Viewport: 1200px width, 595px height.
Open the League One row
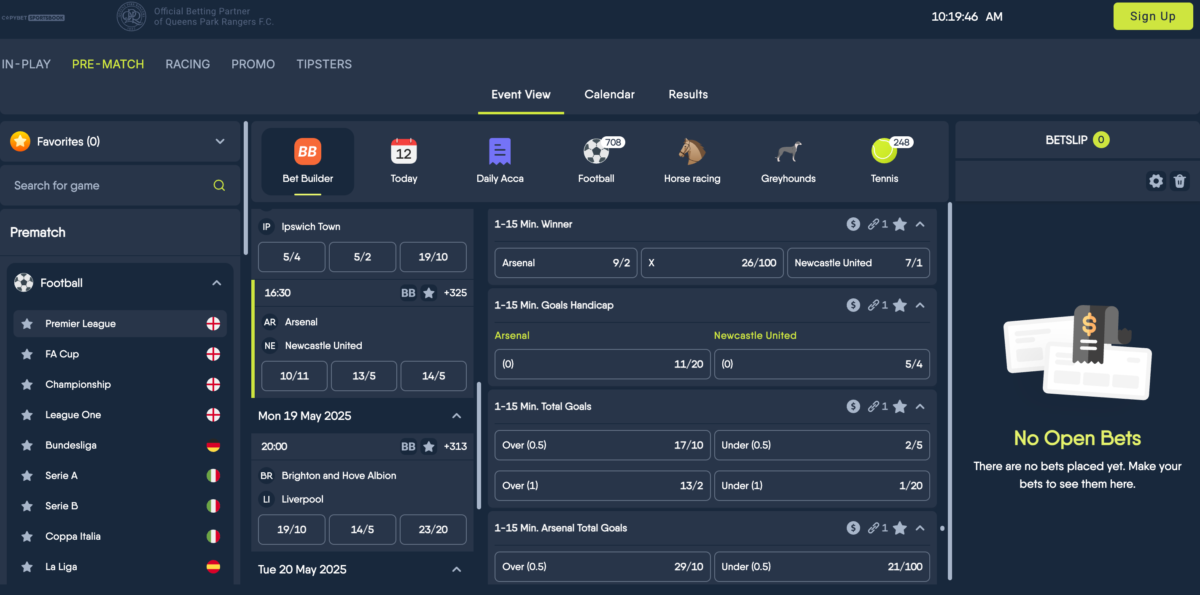coord(120,415)
